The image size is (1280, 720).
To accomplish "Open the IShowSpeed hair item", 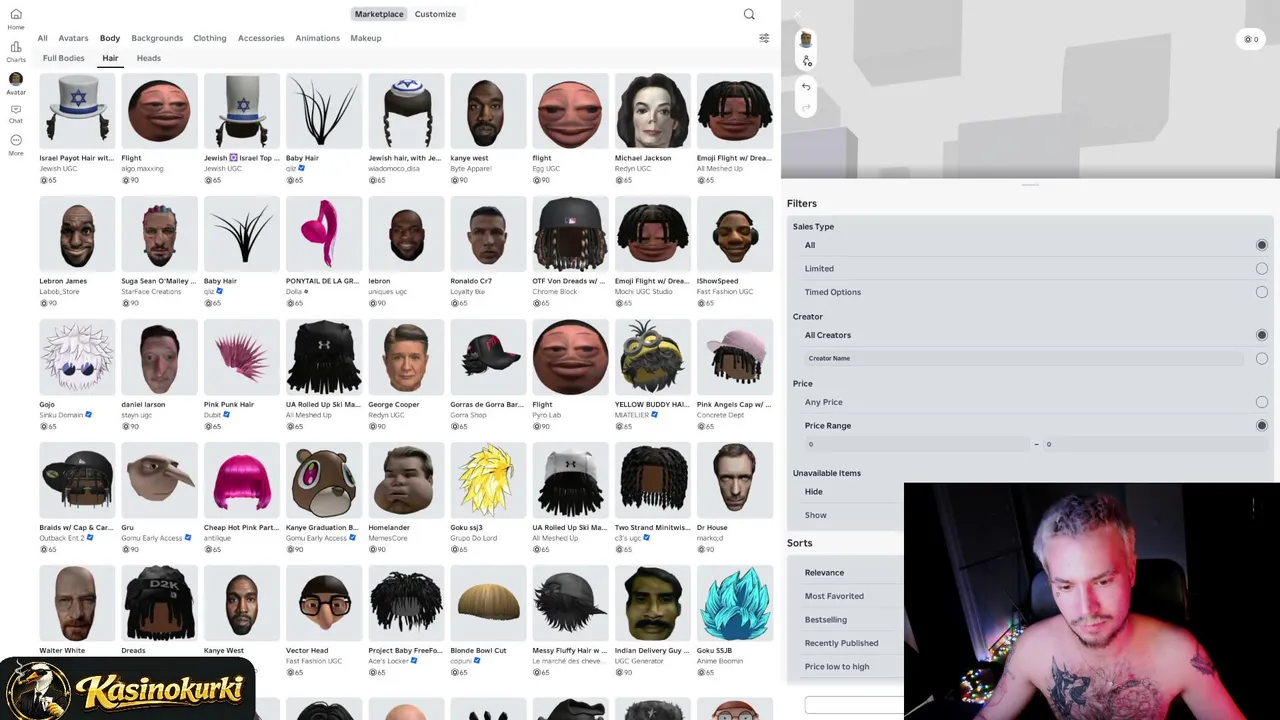I will click(x=735, y=252).
